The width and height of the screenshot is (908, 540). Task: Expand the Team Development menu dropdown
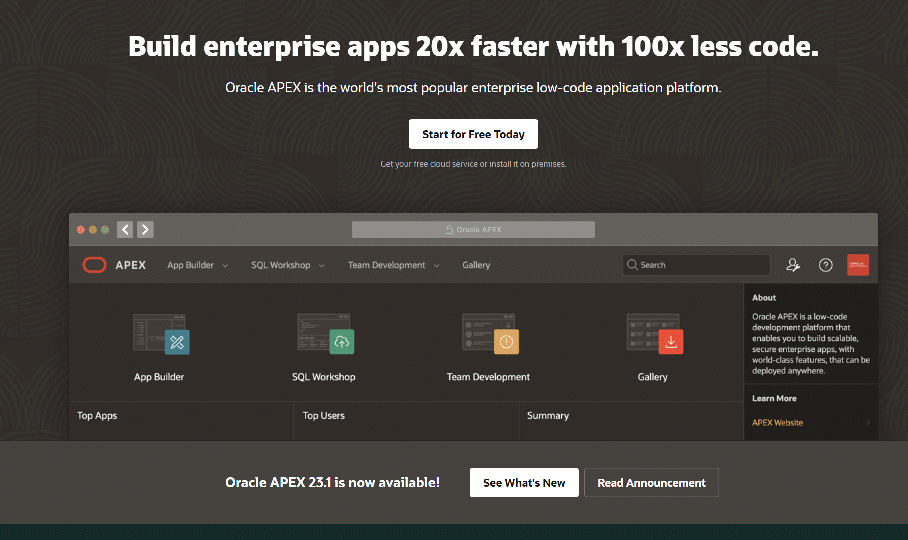[x=393, y=265]
